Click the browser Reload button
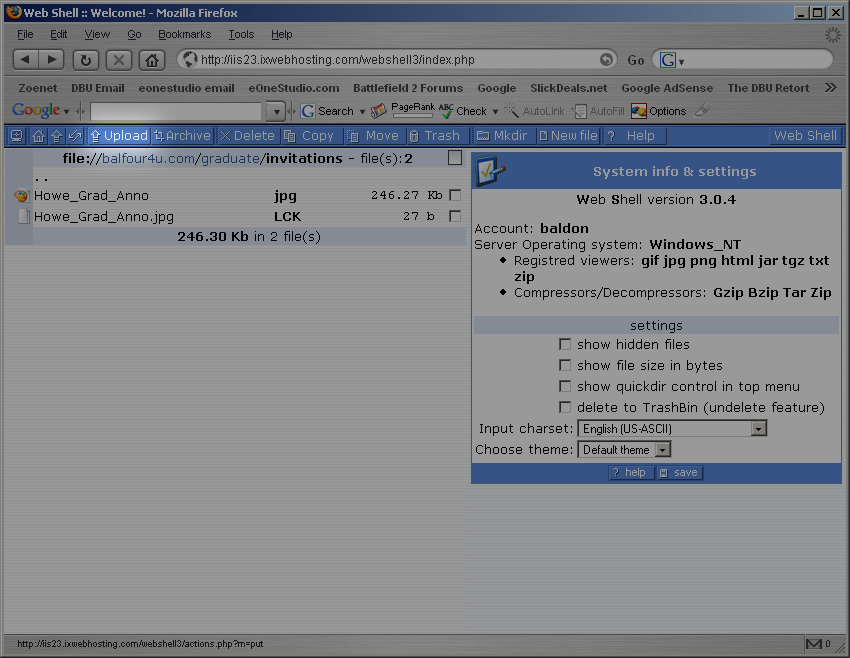 pos(85,60)
